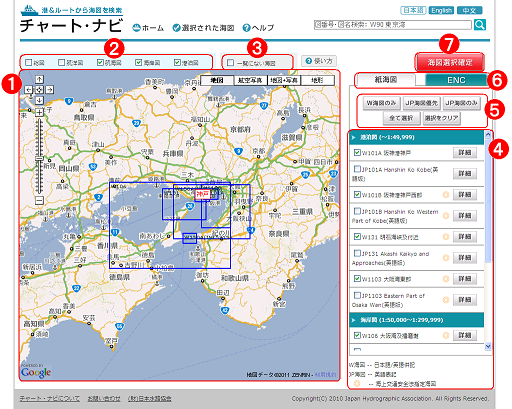512x409 pixels.
Task: Click the orange safety mark beside W1103
Action: click(446, 279)
